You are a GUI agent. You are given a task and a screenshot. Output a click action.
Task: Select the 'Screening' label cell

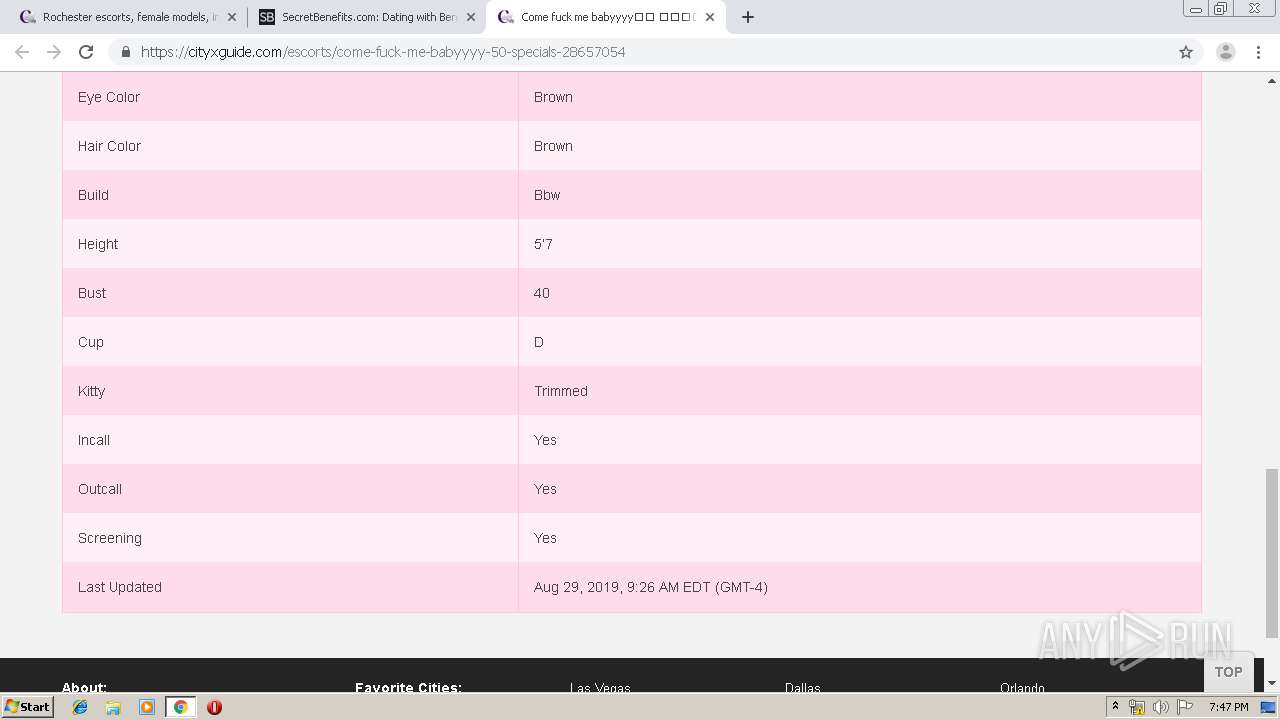coord(290,538)
